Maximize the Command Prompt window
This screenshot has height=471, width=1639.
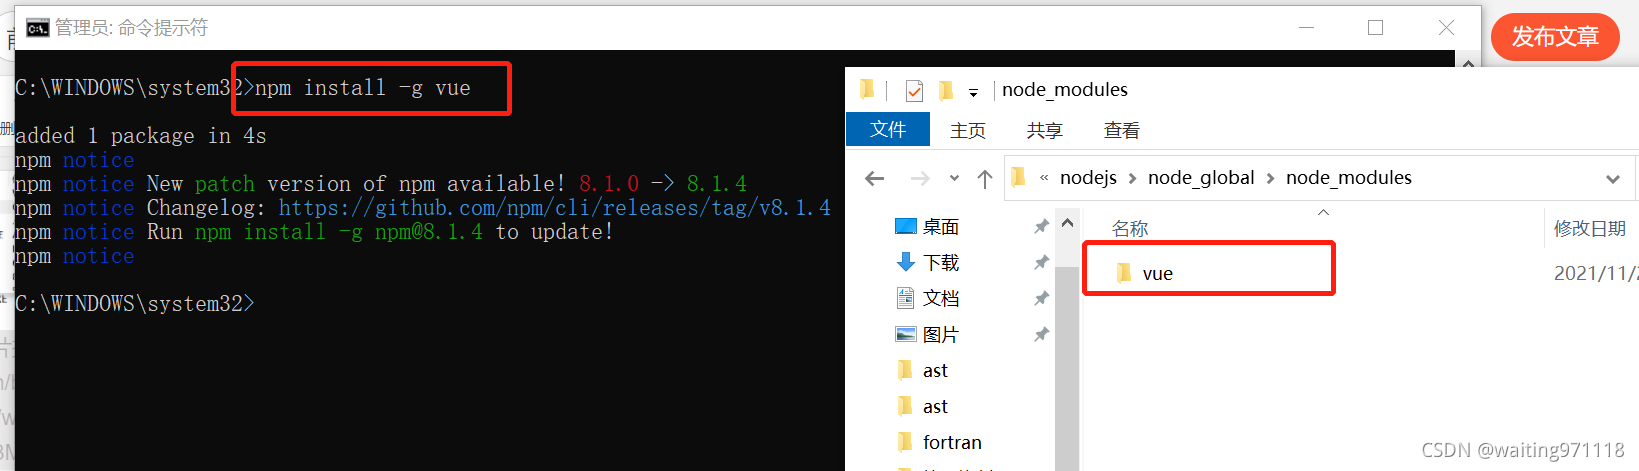(1376, 28)
